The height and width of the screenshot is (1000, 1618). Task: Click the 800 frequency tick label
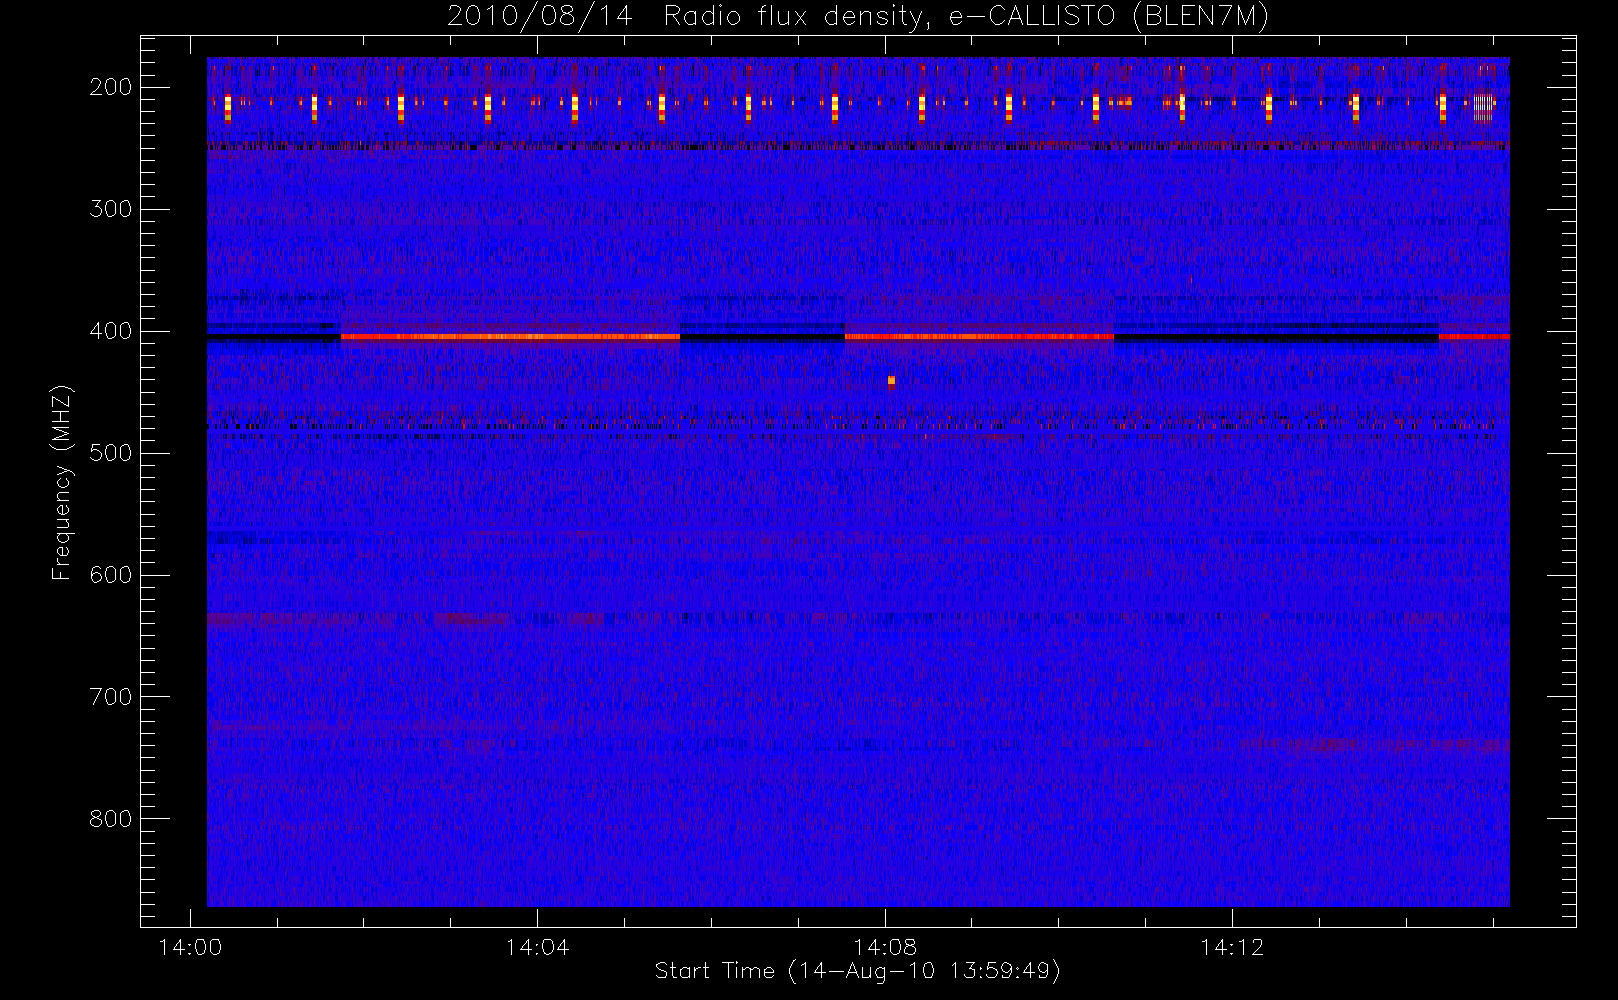[111, 819]
